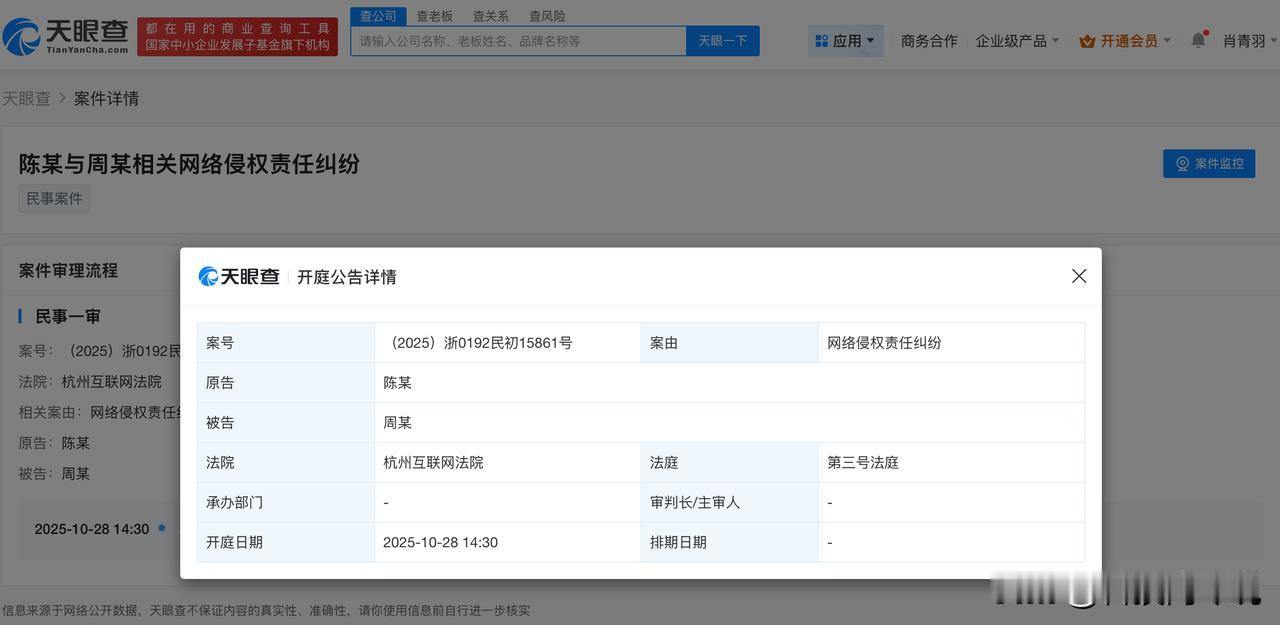The width and height of the screenshot is (1280, 625).
Task: Select the 查老板 search tab
Action: [x=434, y=16]
